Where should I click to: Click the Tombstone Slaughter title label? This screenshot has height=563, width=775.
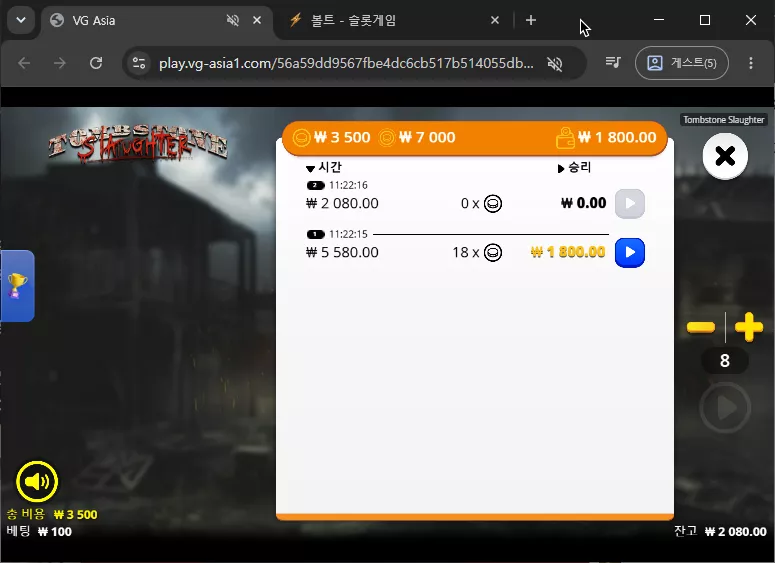[x=724, y=120]
